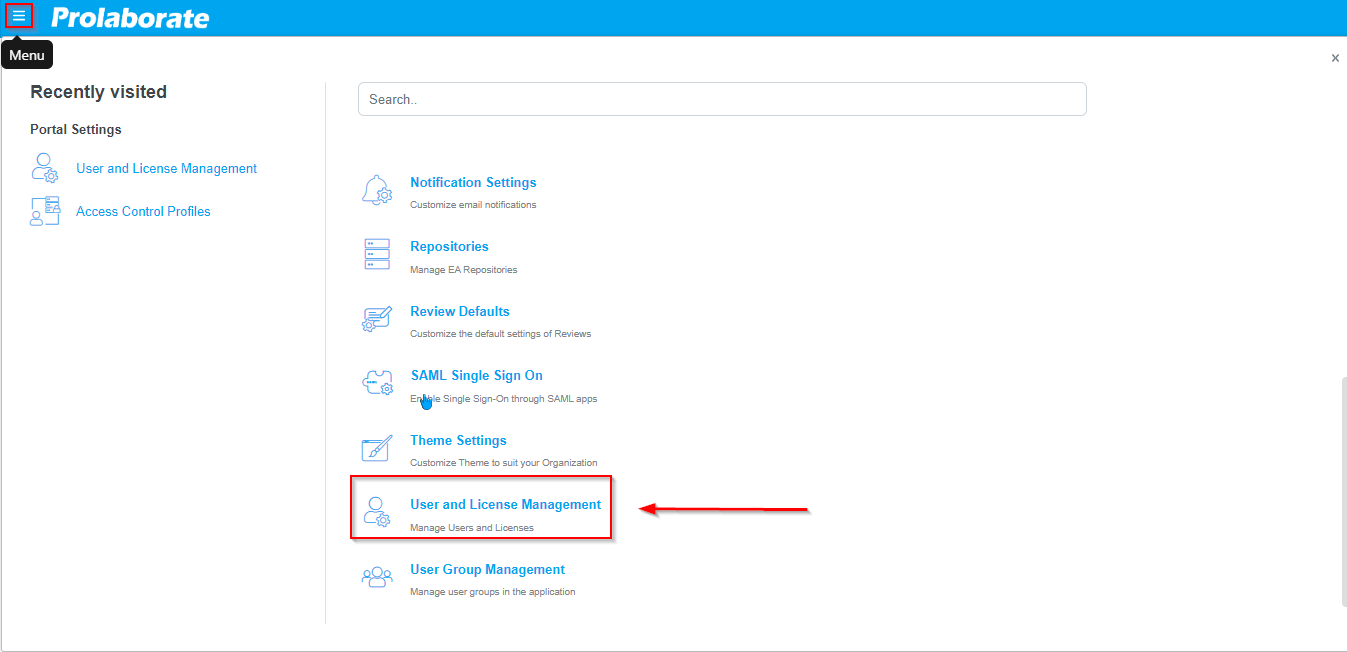Open User and License Management in settings list
Viewport: 1347px width, 652px height.
pos(506,504)
